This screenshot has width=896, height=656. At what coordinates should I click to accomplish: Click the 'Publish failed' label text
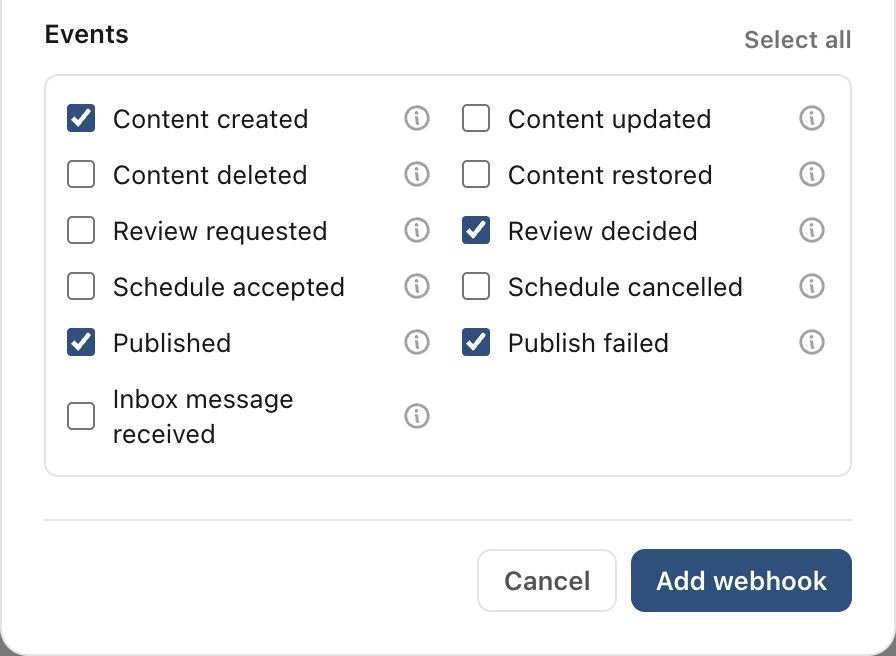point(588,343)
